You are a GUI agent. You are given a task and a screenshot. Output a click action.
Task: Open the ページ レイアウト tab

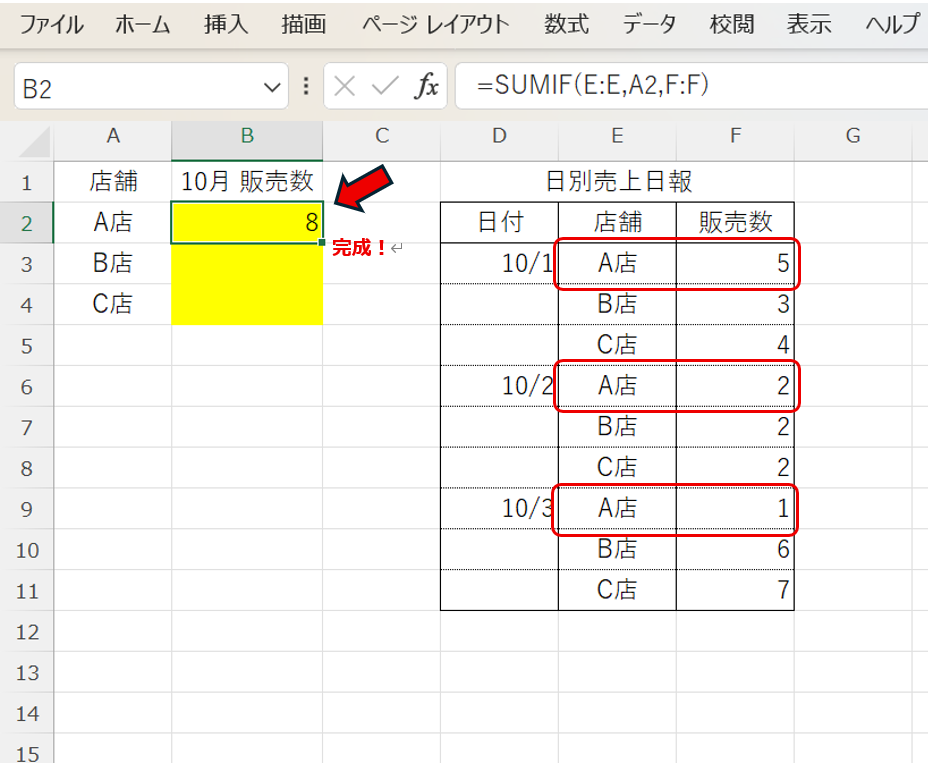pos(435,25)
